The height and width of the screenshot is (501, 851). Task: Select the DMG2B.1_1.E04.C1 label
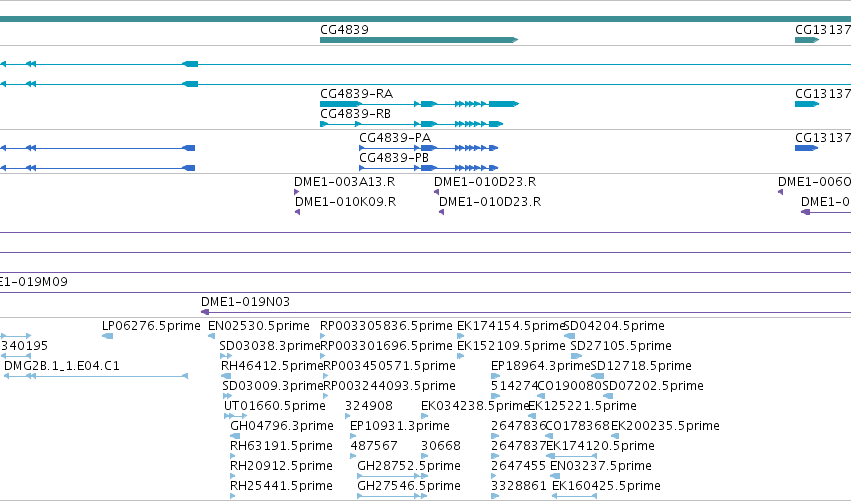pos(62,366)
